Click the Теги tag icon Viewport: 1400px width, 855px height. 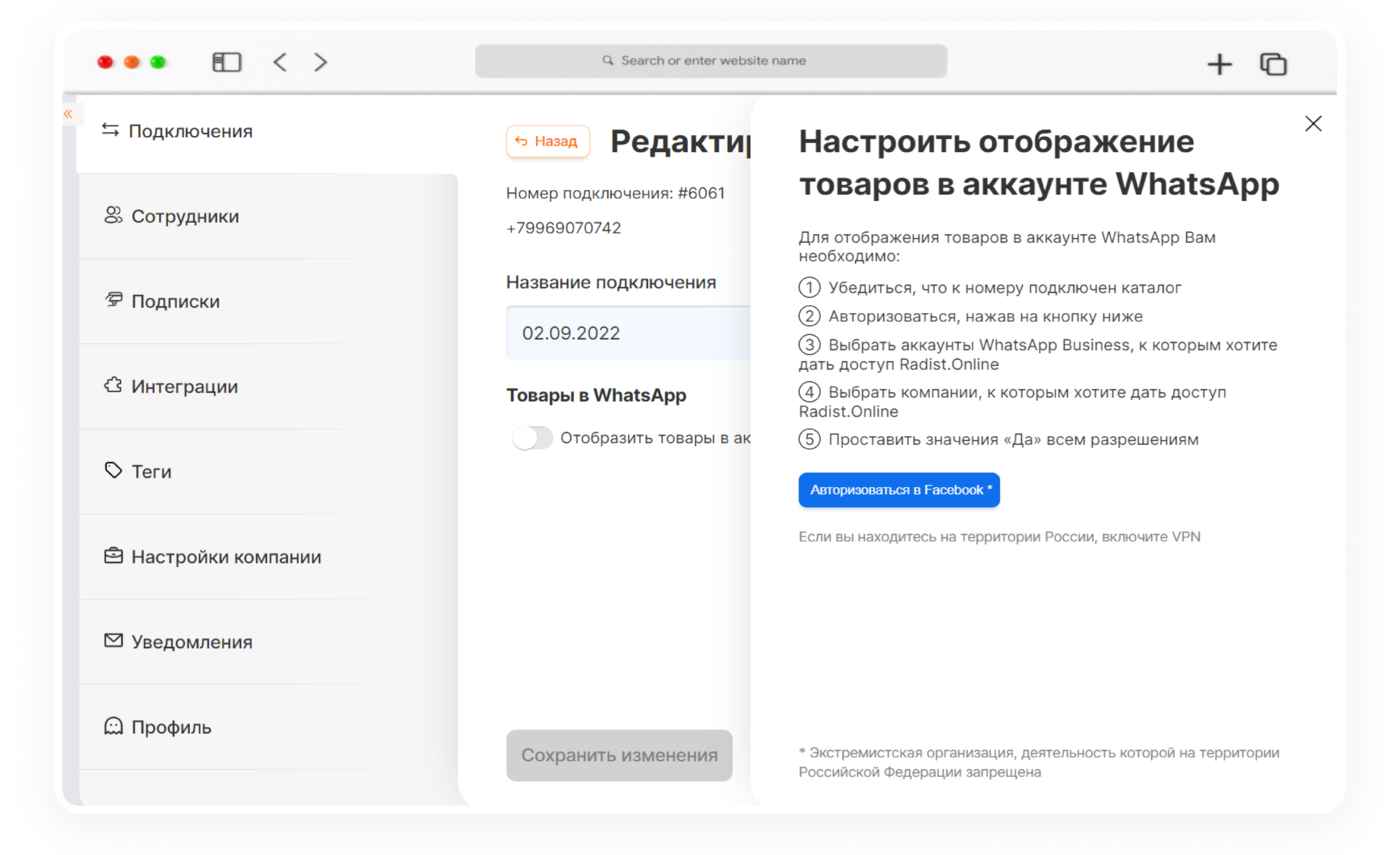click(113, 470)
